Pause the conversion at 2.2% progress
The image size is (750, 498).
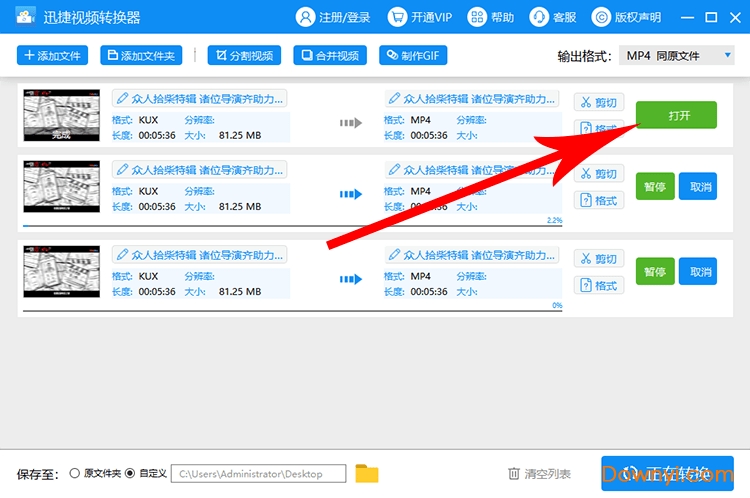655,186
